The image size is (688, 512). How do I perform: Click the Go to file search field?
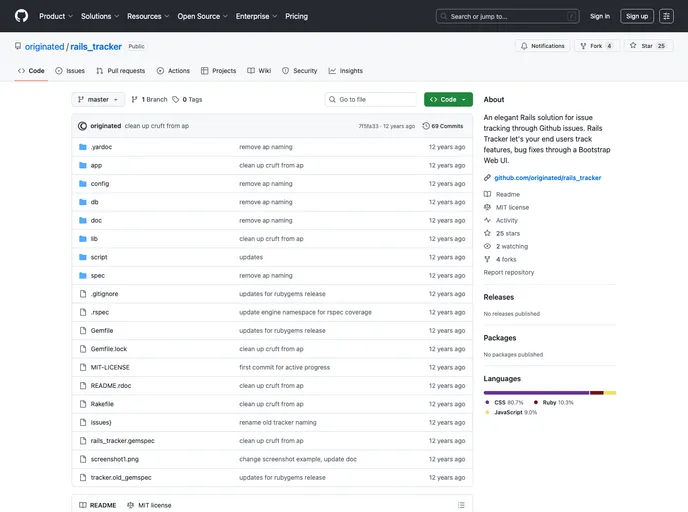pos(371,100)
